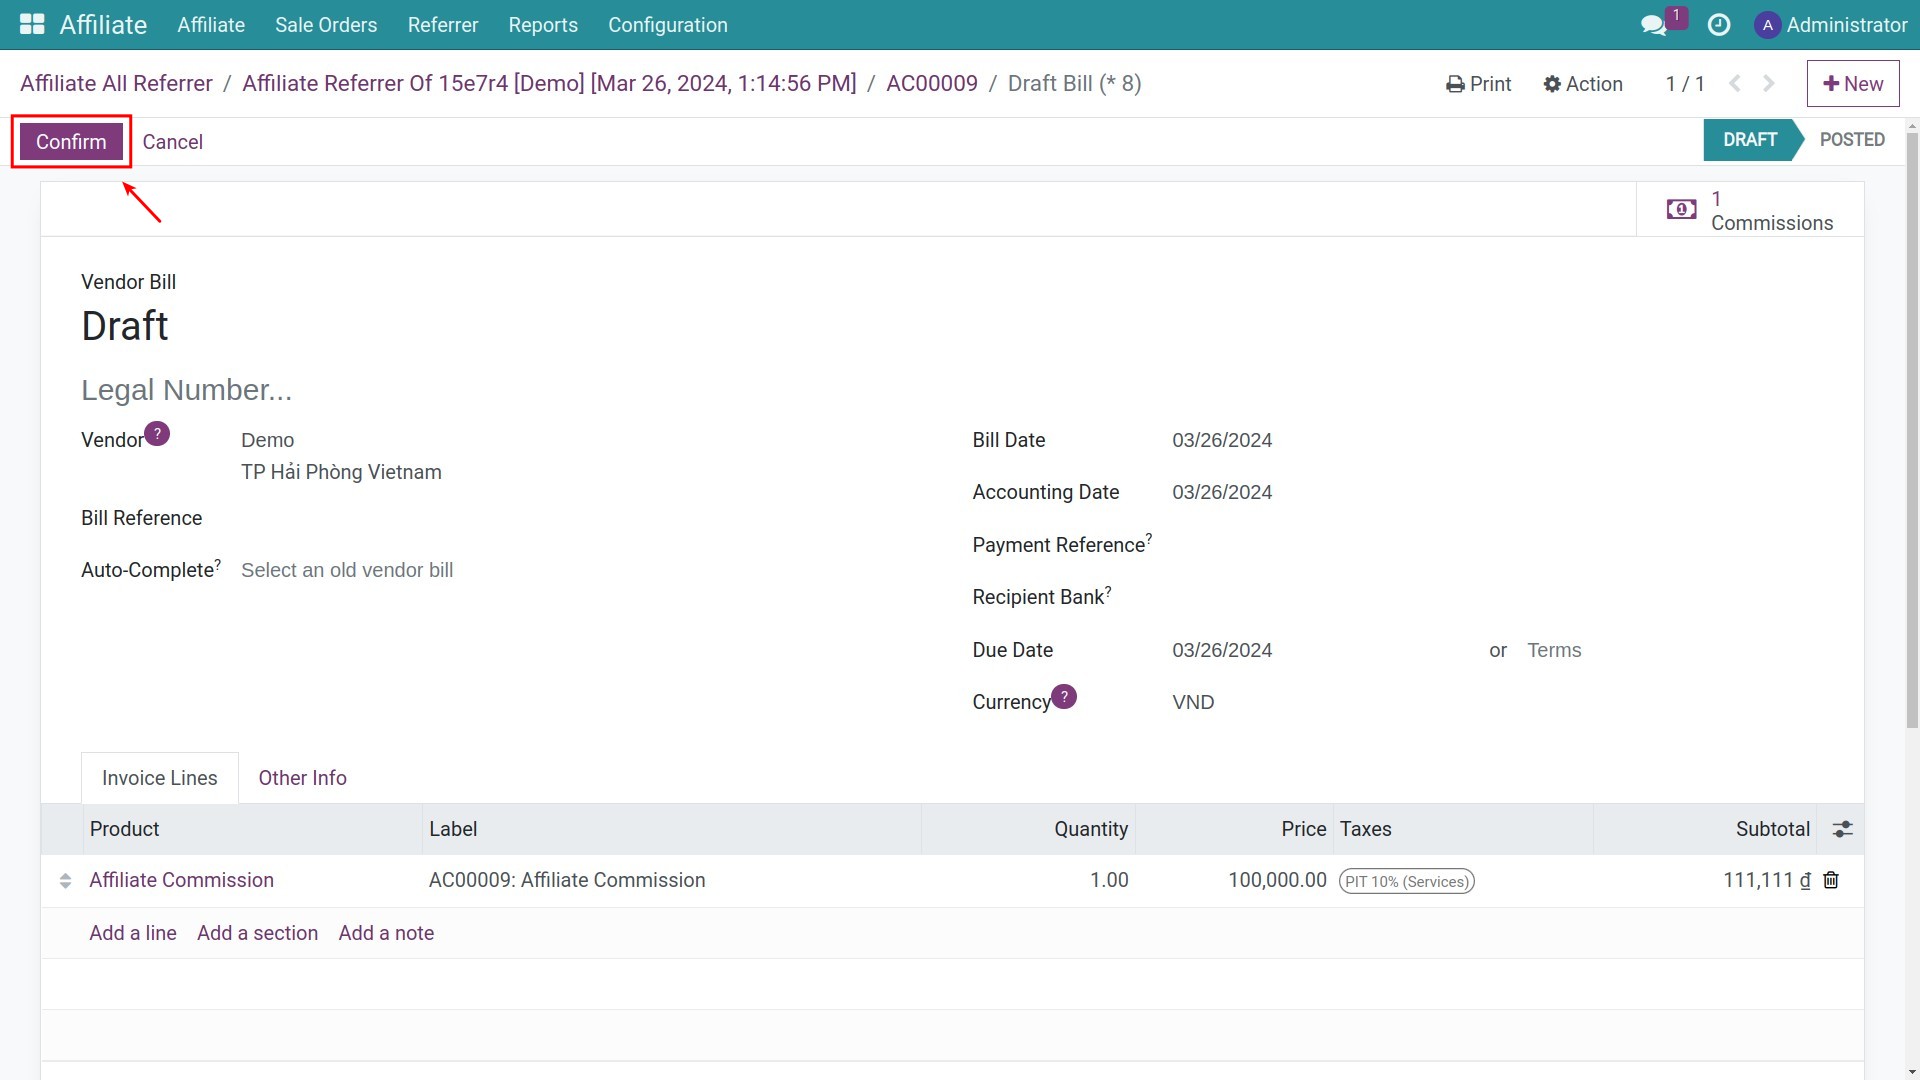This screenshot has height=1080, width=1920.
Task: Open the Sale Orders menu
Action: 326,25
